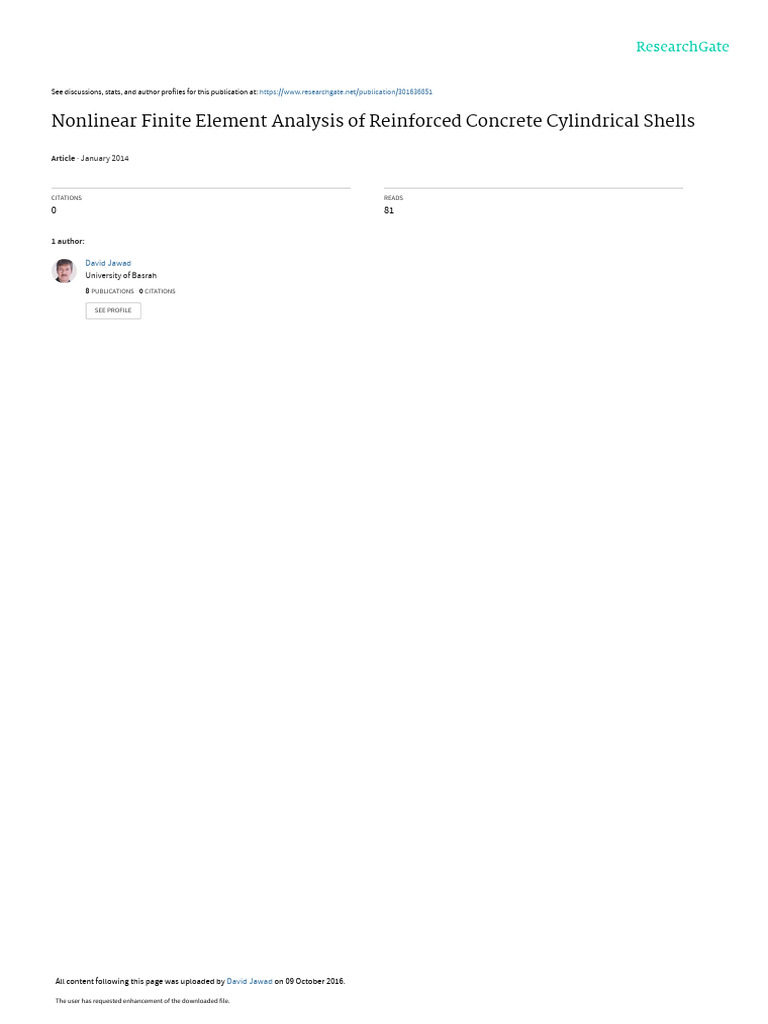Click the READS count 81
The image size is (768, 1024).
[x=389, y=210]
